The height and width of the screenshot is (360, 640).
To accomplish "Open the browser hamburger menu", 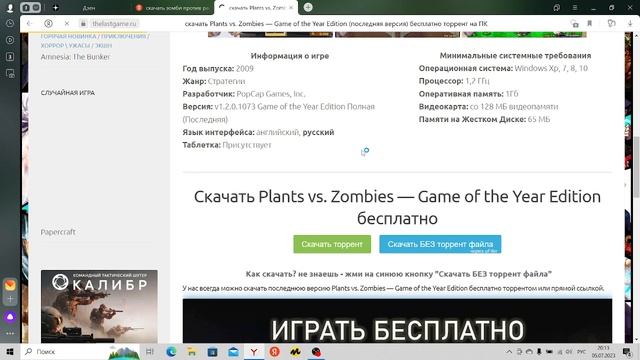I will 575,7.
